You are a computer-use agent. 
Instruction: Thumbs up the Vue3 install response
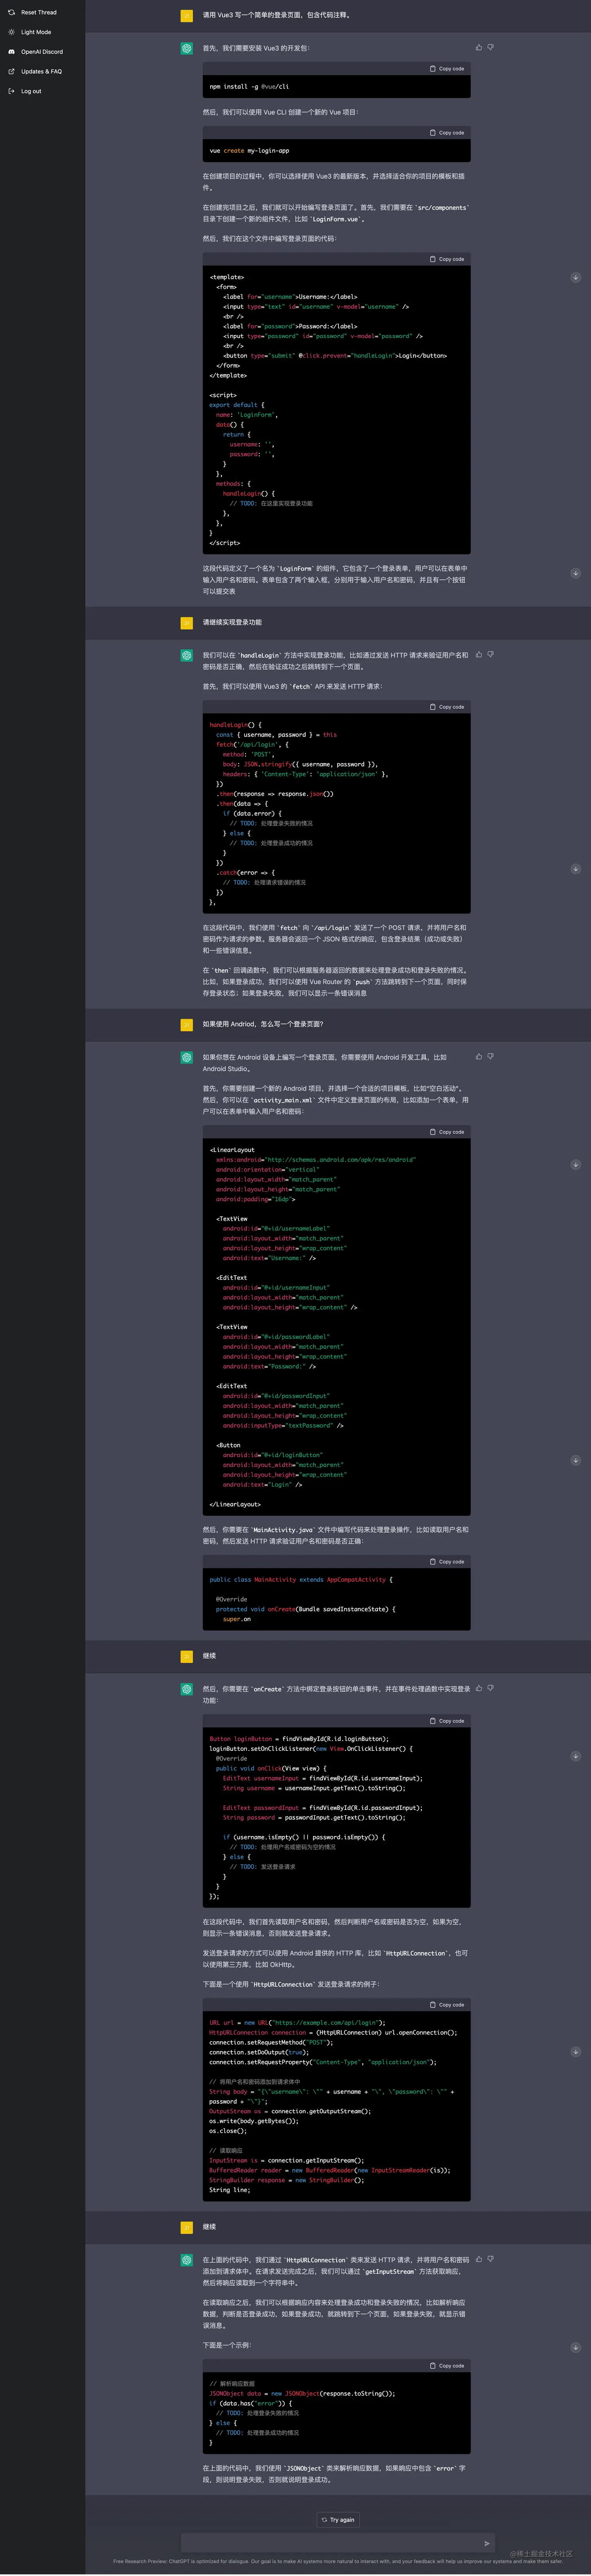(479, 47)
